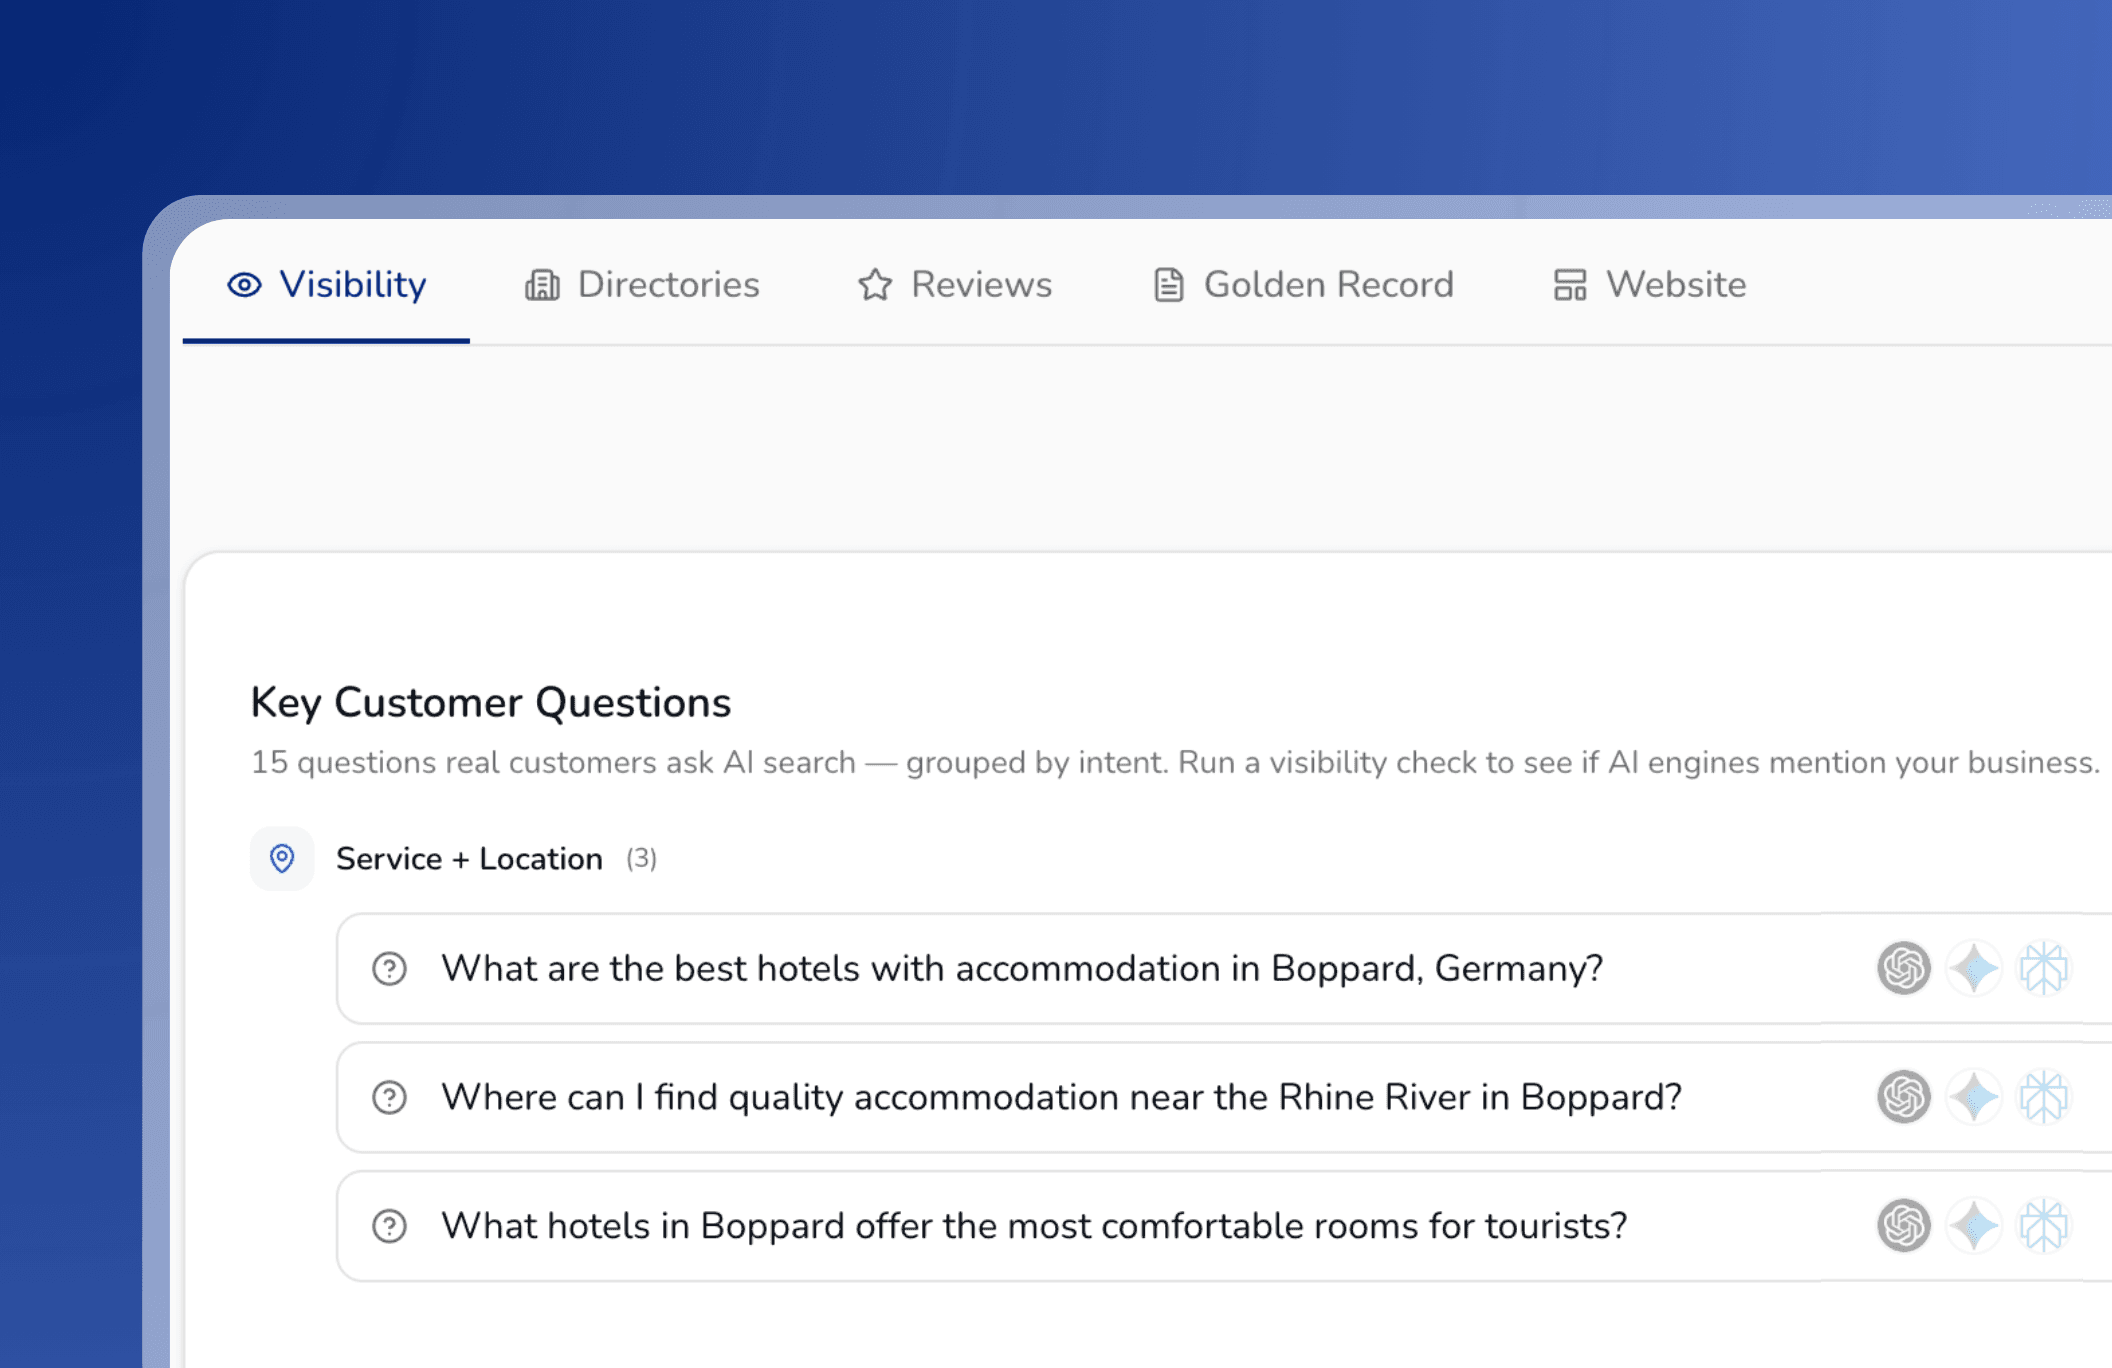This screenshot has height=1368, width=2112.
Task: Click the Perplexity icon on best hotels question
Action: point(2043,968)
